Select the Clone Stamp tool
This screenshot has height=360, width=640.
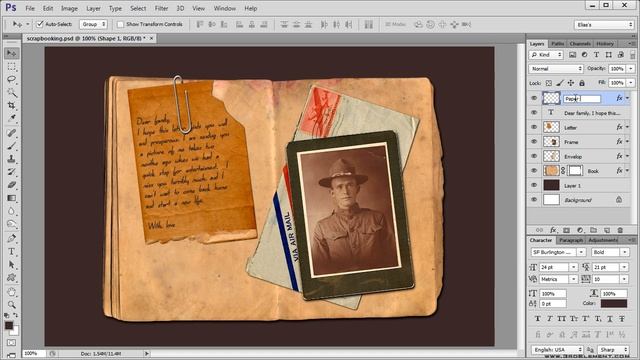tap(11, 159)
